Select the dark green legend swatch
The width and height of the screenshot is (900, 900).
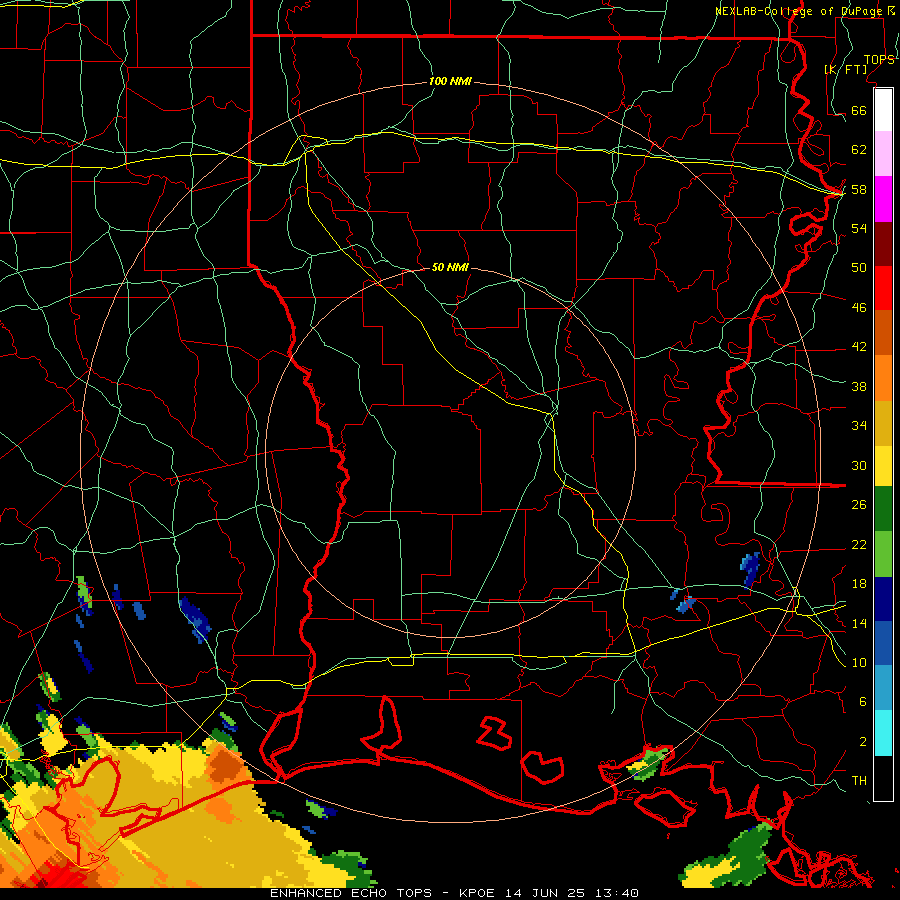point(883,509)
